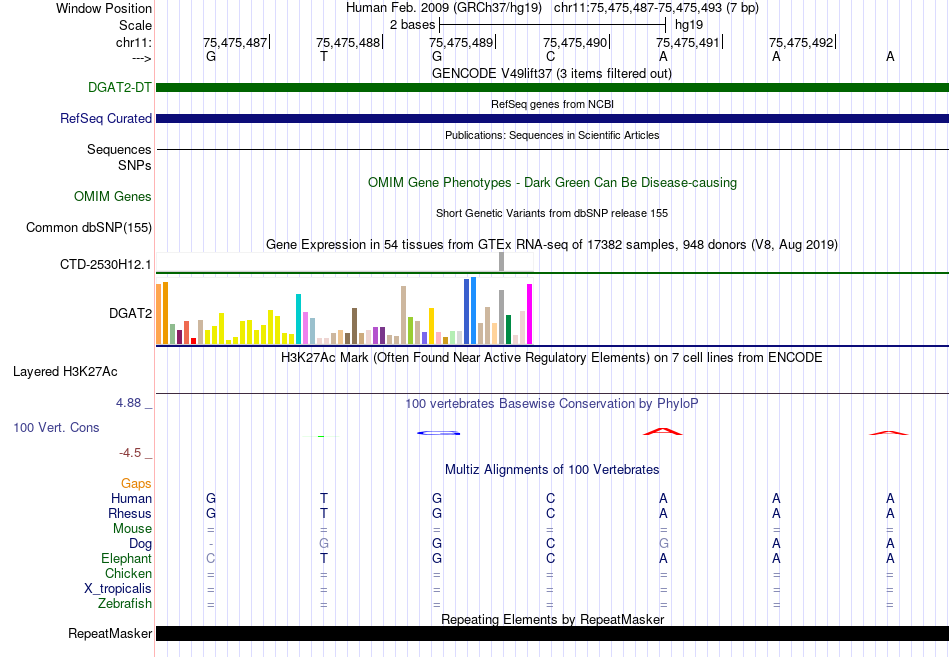Select the dark blue RefSeq Curated bar
The height and width of the screenshot is (657, 950).
pyautogui.click(x=552, y=118)
